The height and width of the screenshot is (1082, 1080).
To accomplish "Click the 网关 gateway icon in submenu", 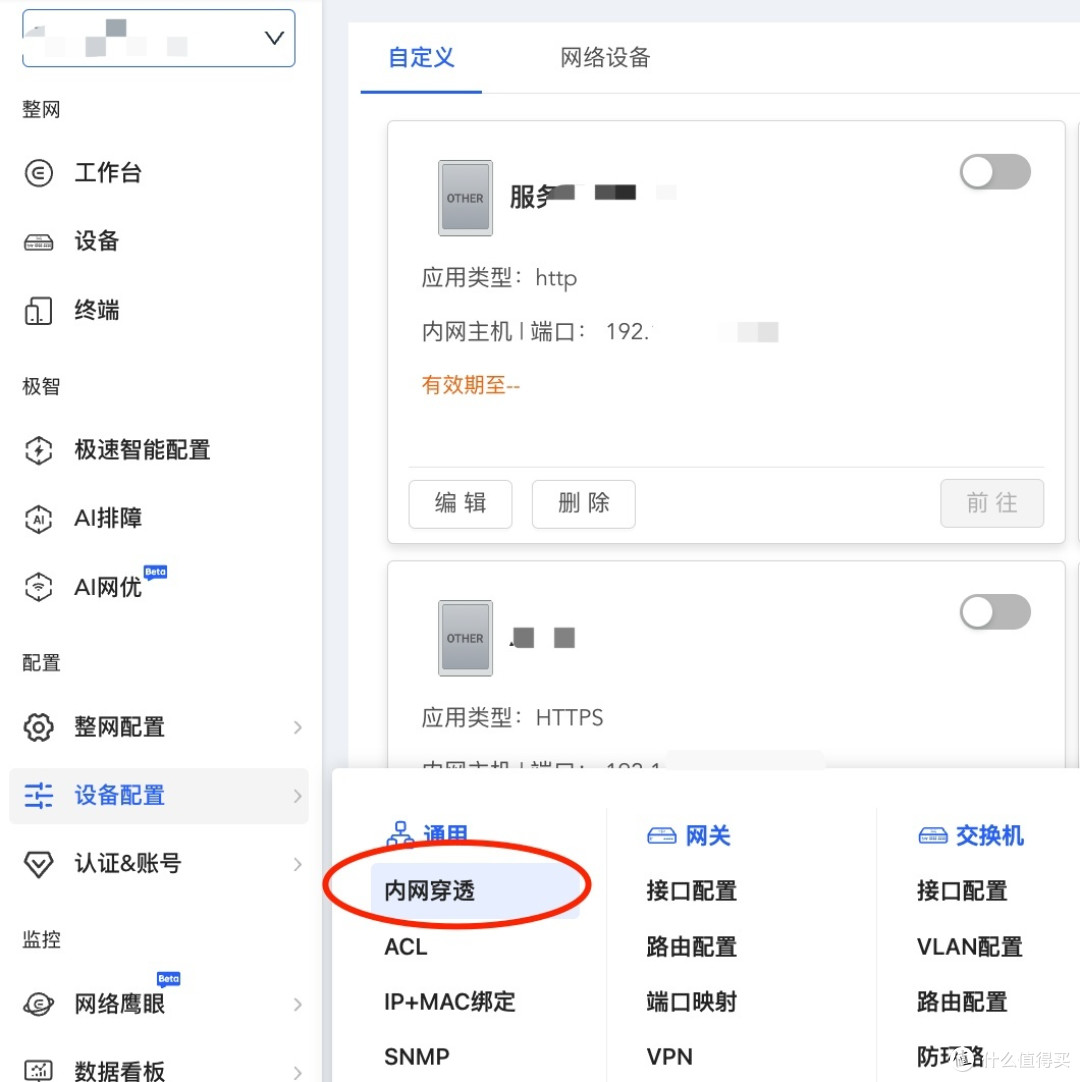I will point(661,836).
